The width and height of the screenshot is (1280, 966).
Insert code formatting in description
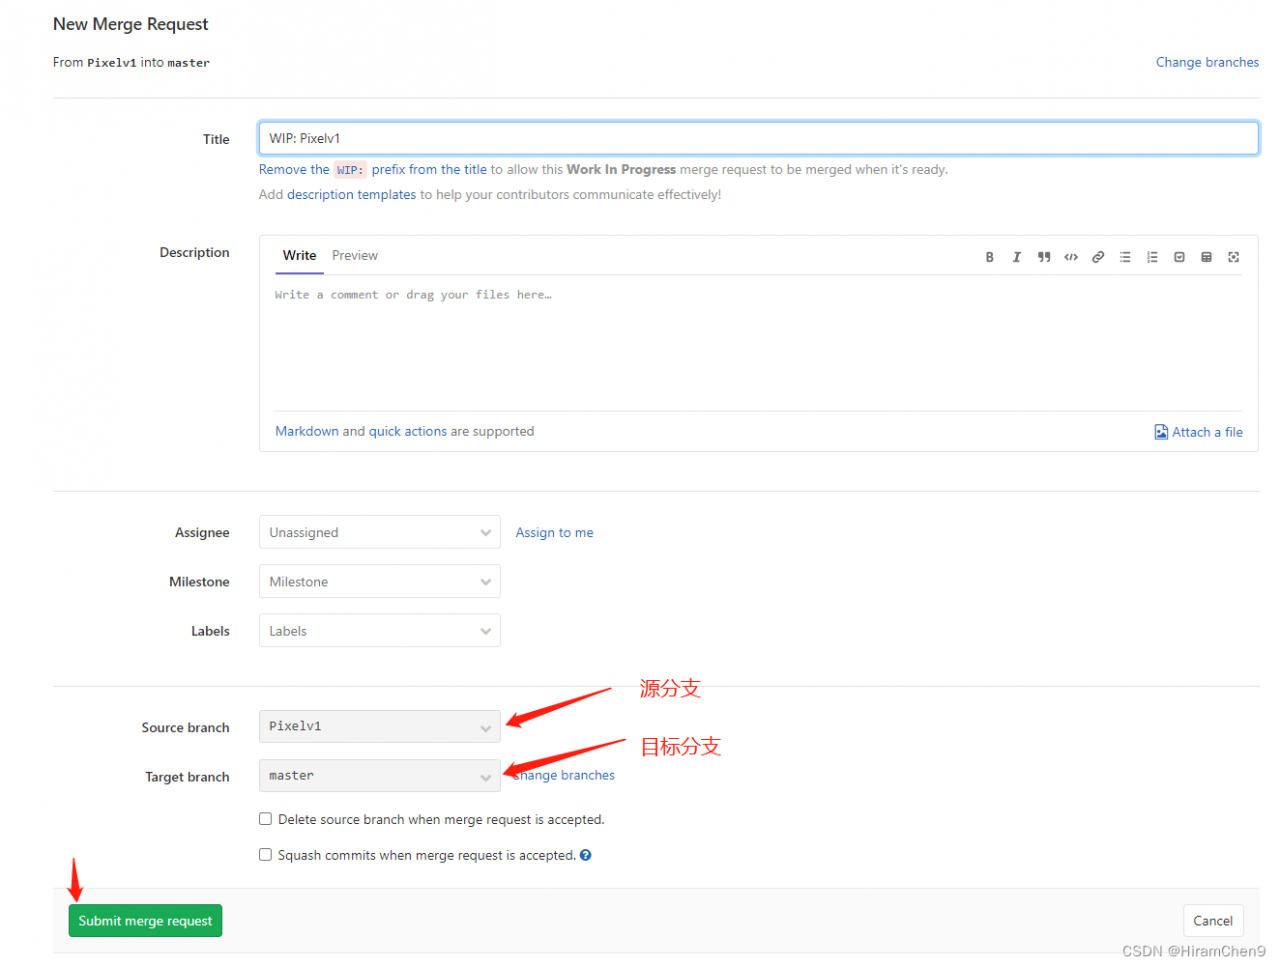pos(1071,257)
